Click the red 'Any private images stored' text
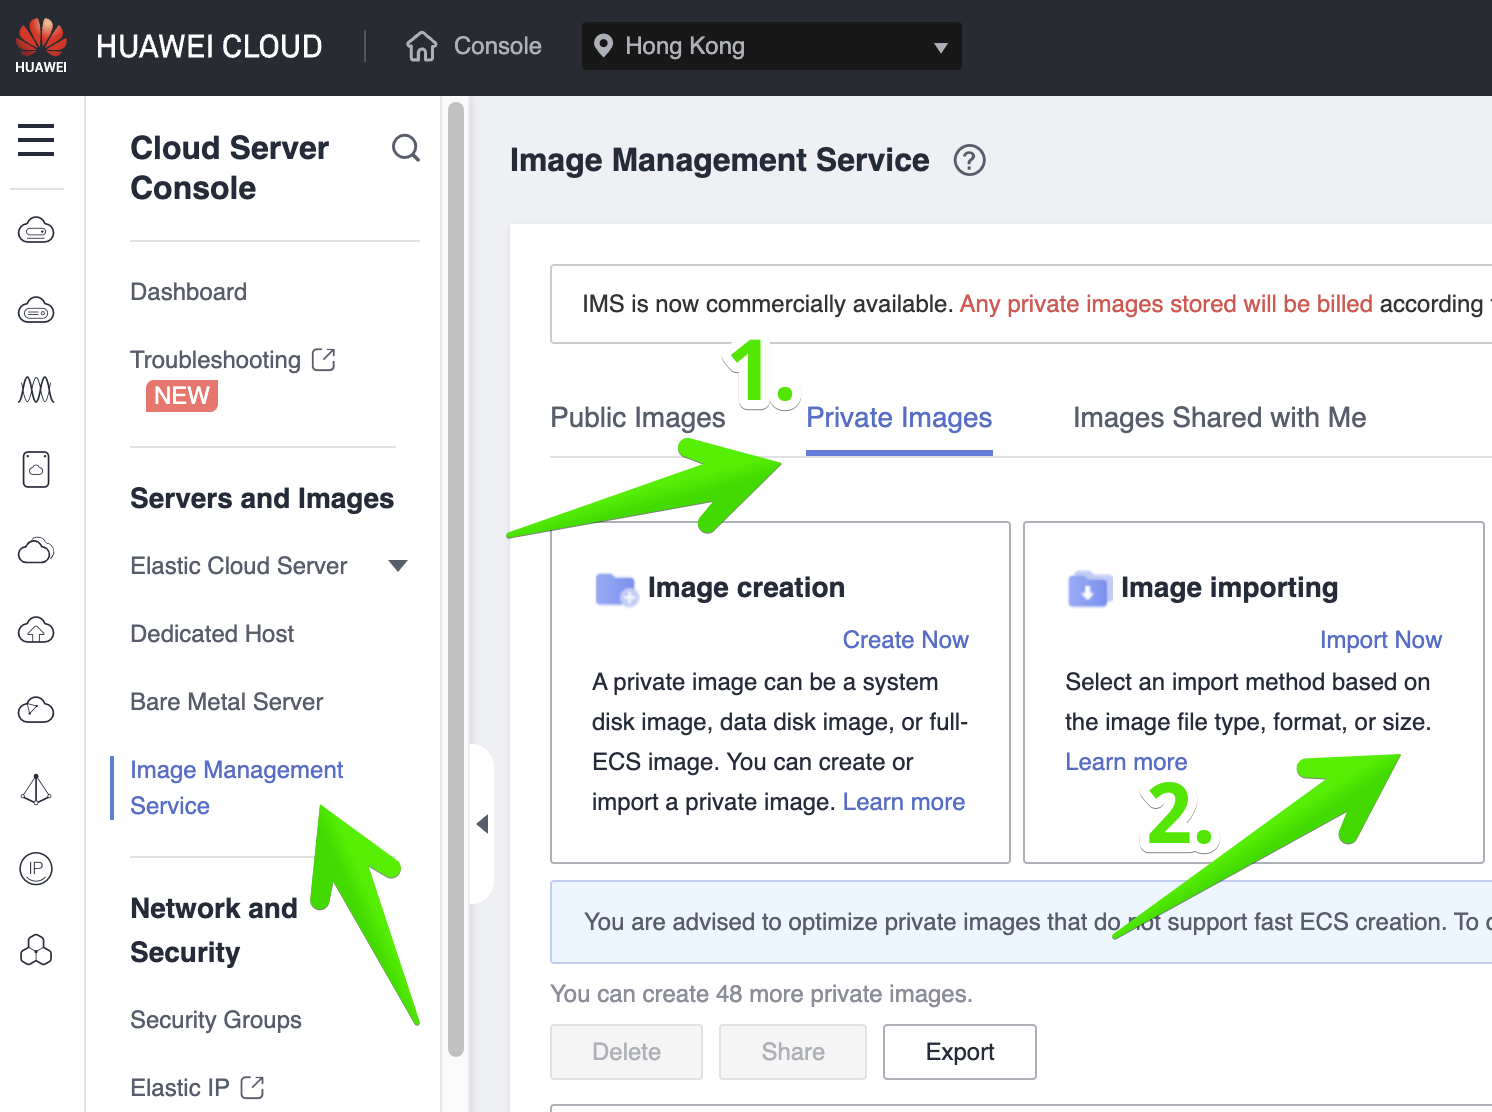Screen dimensions: 1492x1112 (x=1166, y=304)
